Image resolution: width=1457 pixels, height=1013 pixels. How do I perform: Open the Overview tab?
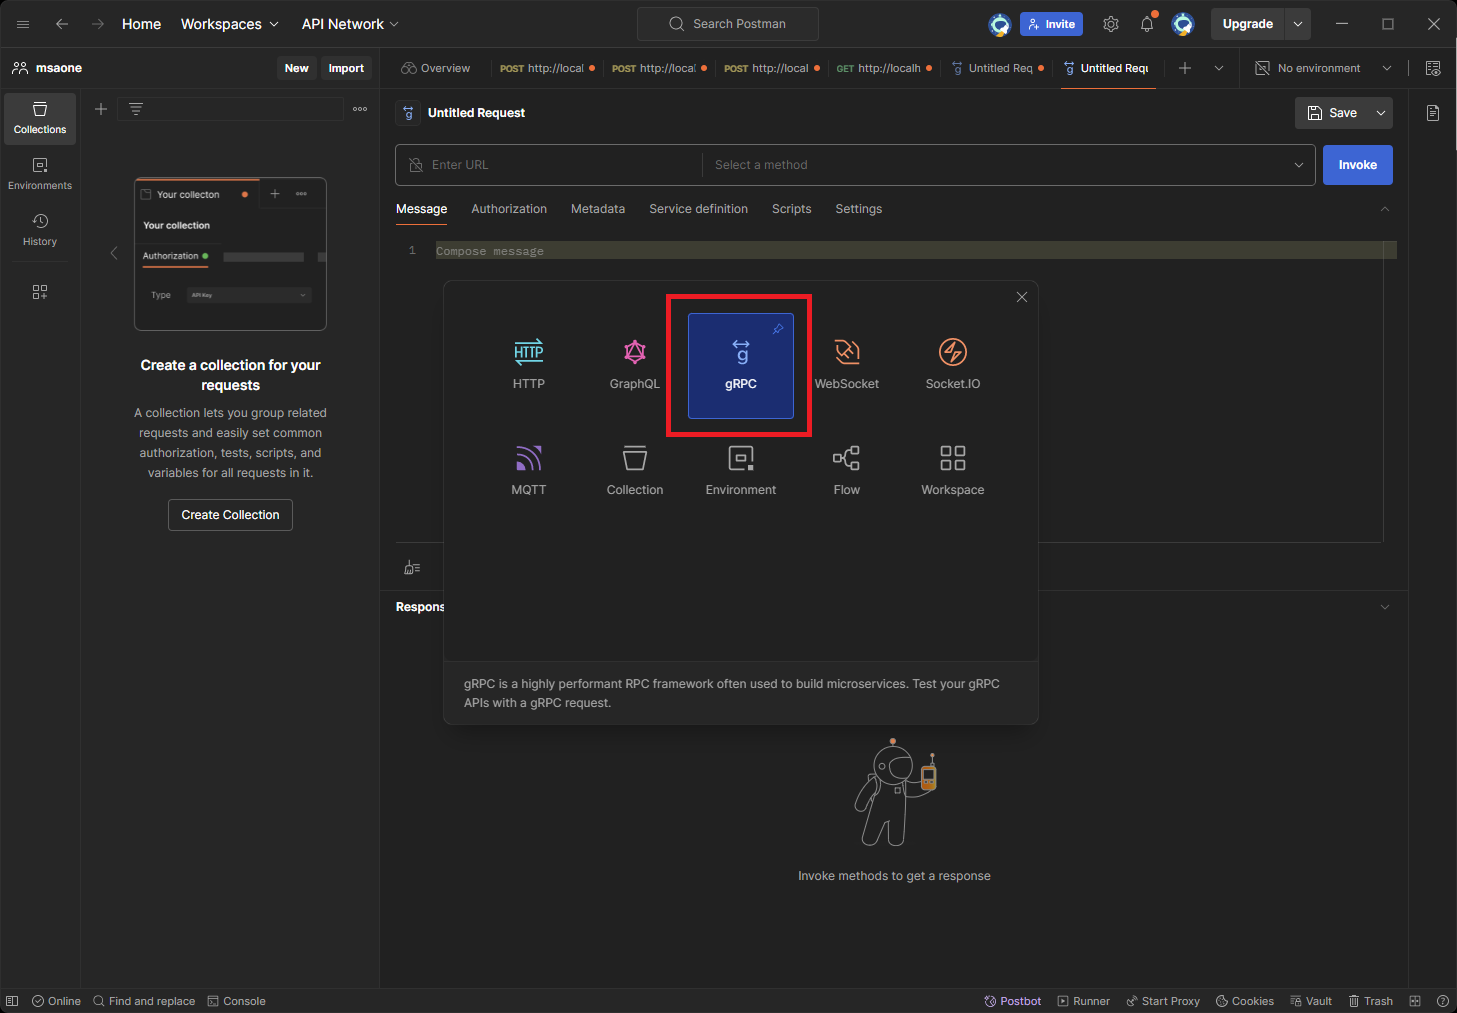(435, 68)
